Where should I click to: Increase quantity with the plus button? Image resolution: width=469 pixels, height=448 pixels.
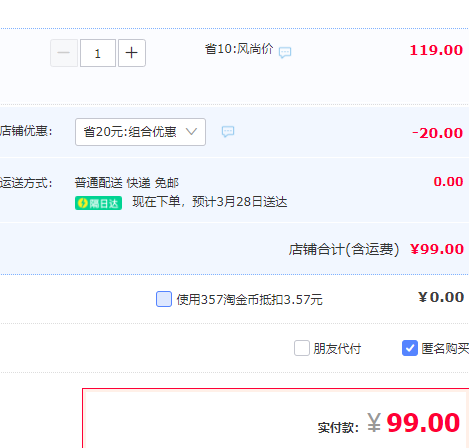pos(132,53)
